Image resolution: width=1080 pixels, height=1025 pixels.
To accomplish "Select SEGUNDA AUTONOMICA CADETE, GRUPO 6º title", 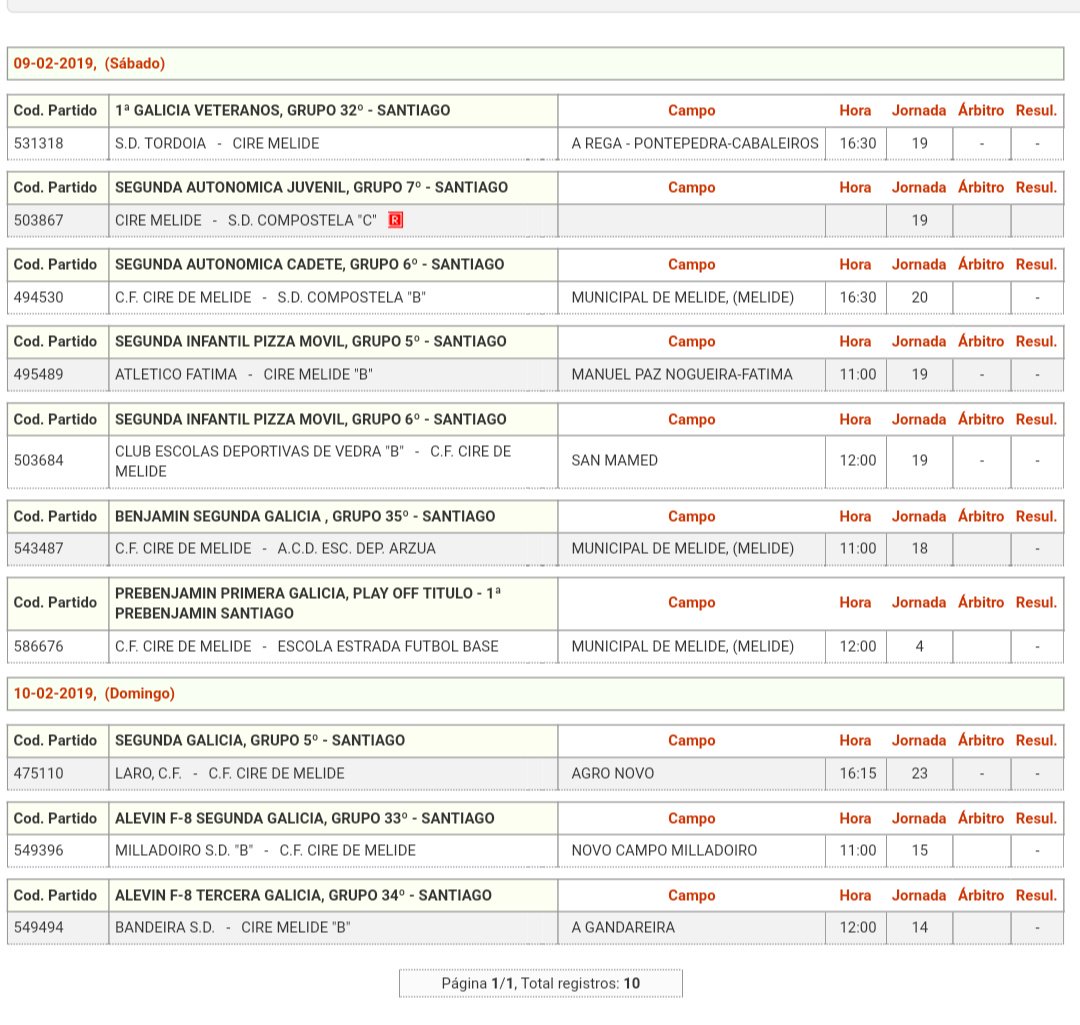I will [309, 265].
